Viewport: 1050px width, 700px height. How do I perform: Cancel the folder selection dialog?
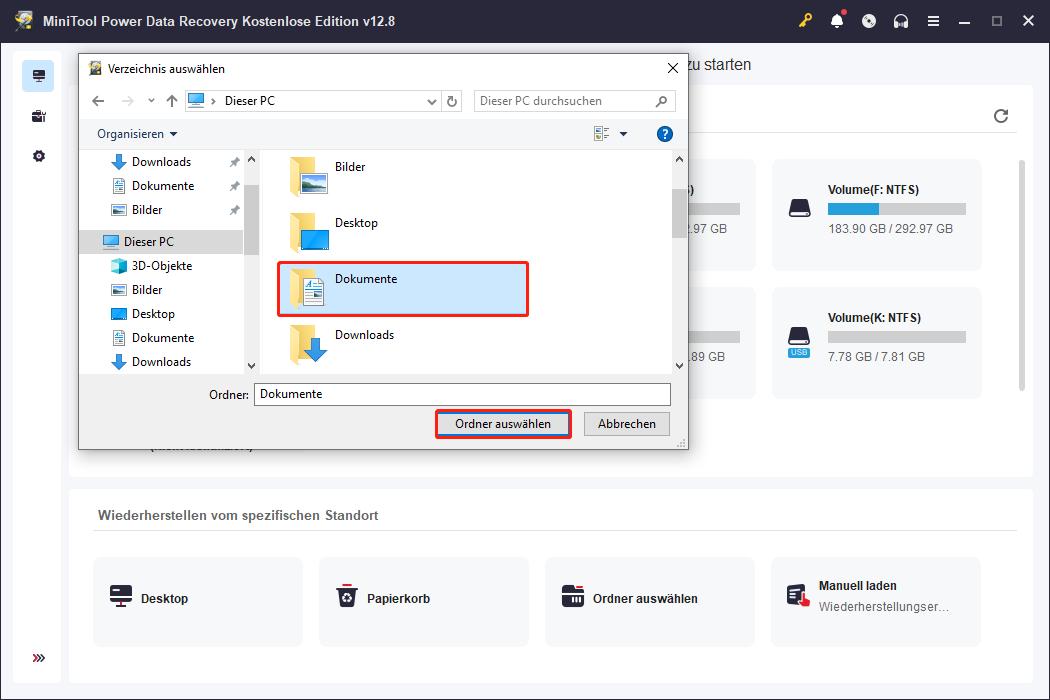(626, 423)
